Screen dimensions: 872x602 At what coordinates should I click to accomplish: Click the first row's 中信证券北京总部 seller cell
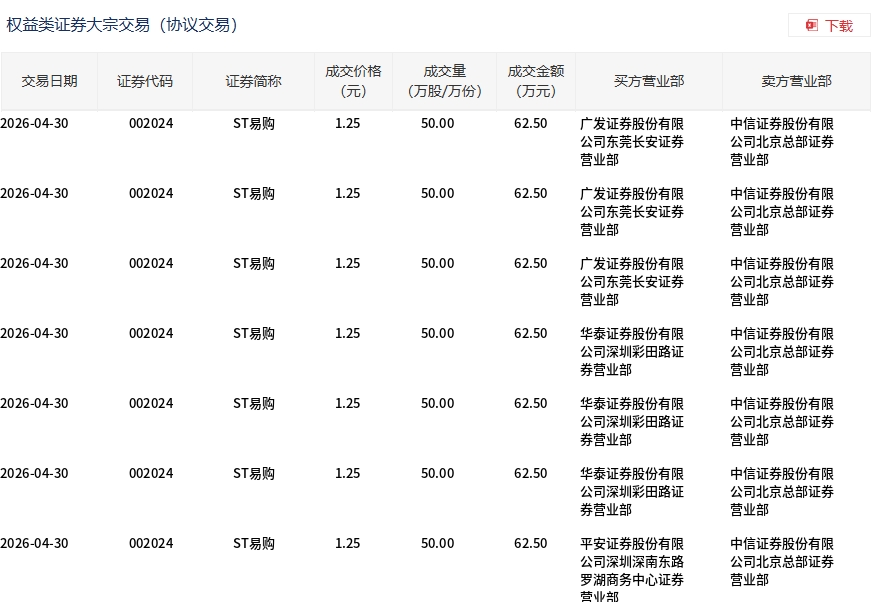(782, 142)
